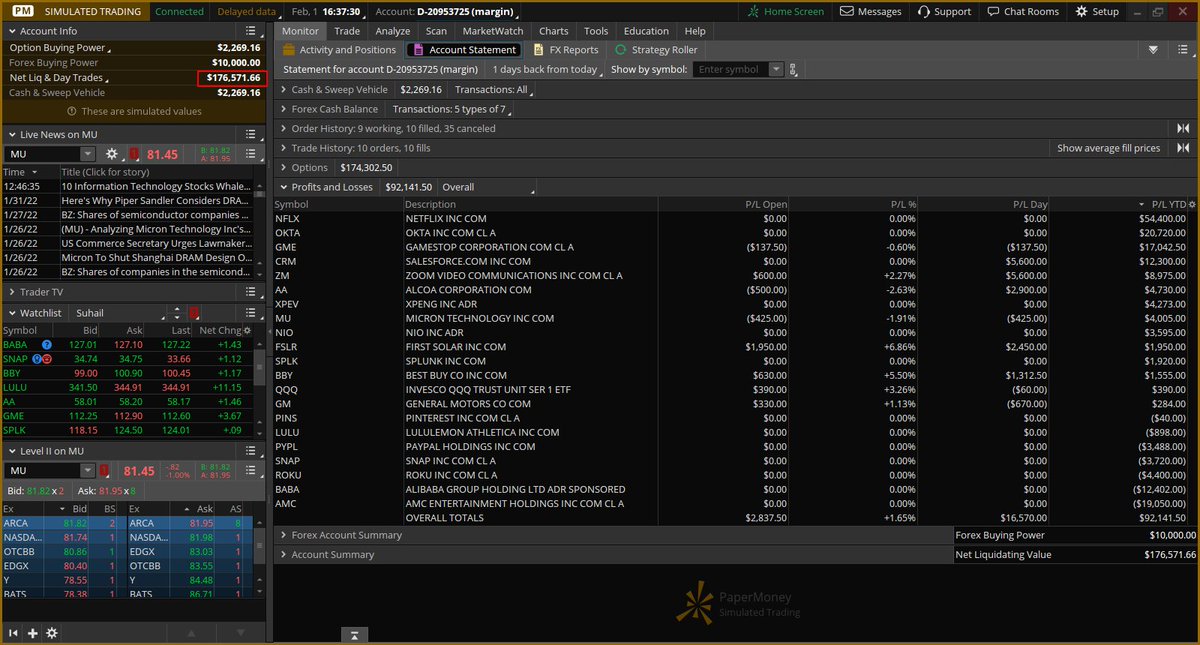Open the Suhail watchlist selector
Screen dimensions: 1200x645
pos(117,313)
